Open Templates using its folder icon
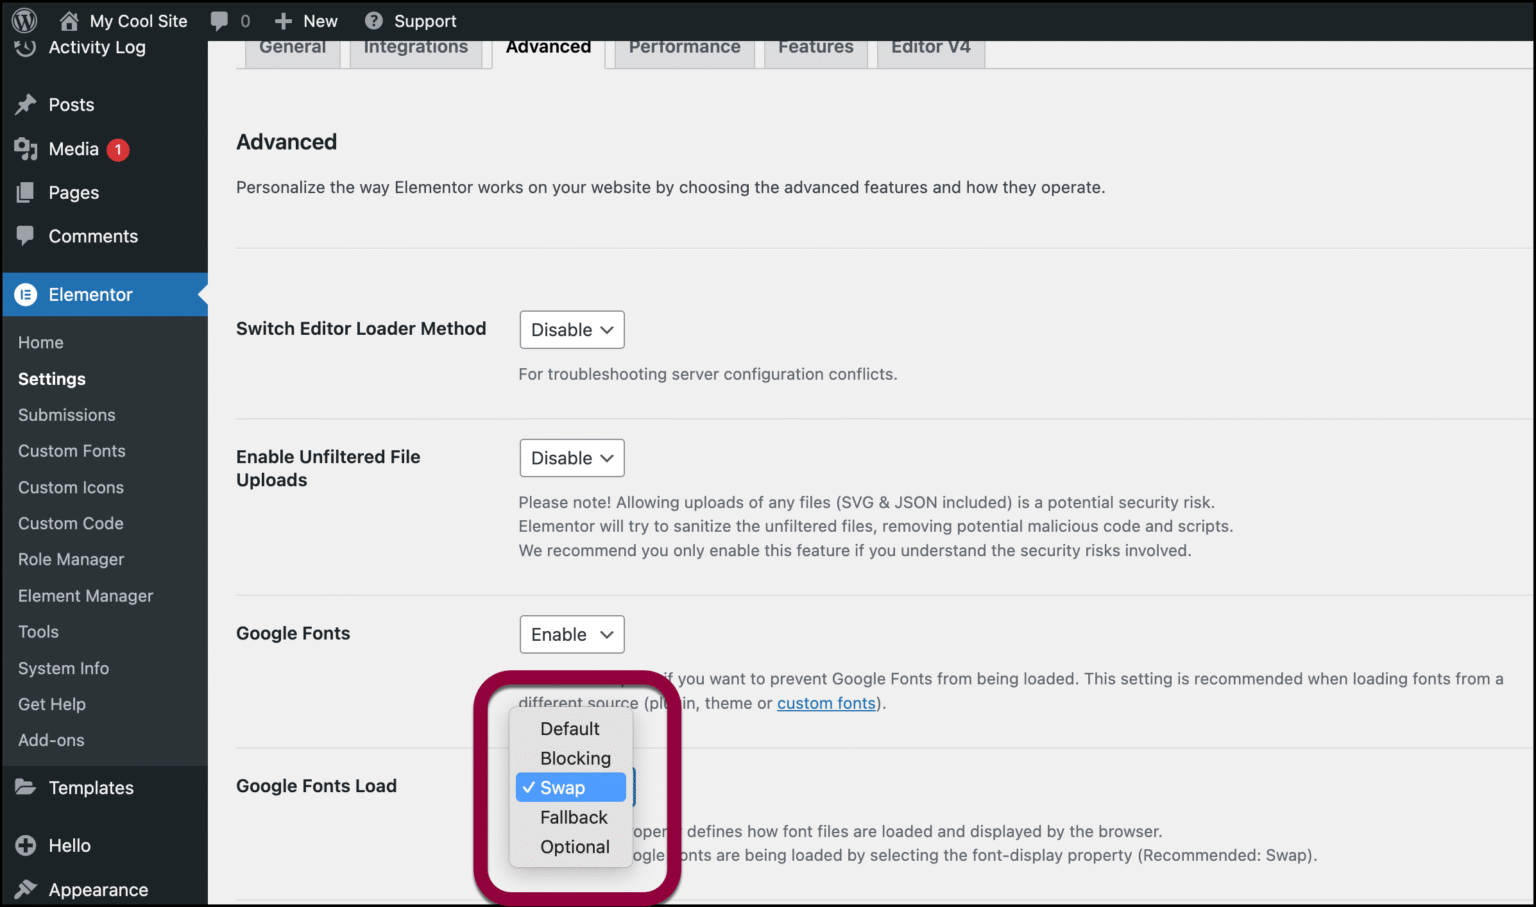 tap(26, 788)
